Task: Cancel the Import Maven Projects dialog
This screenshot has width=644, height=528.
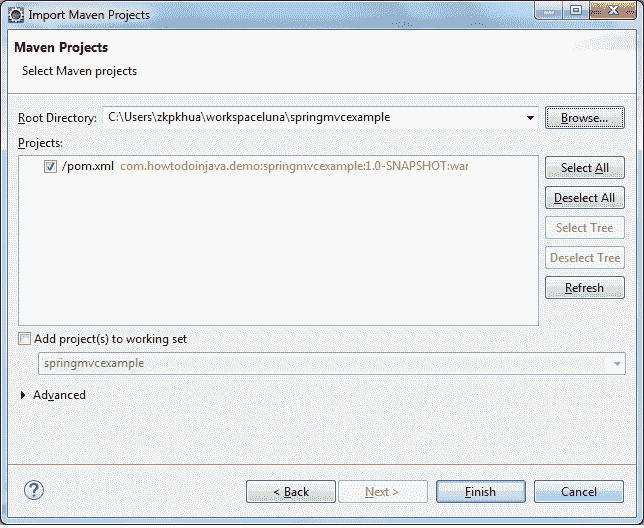Action: (x=579, y=491)
